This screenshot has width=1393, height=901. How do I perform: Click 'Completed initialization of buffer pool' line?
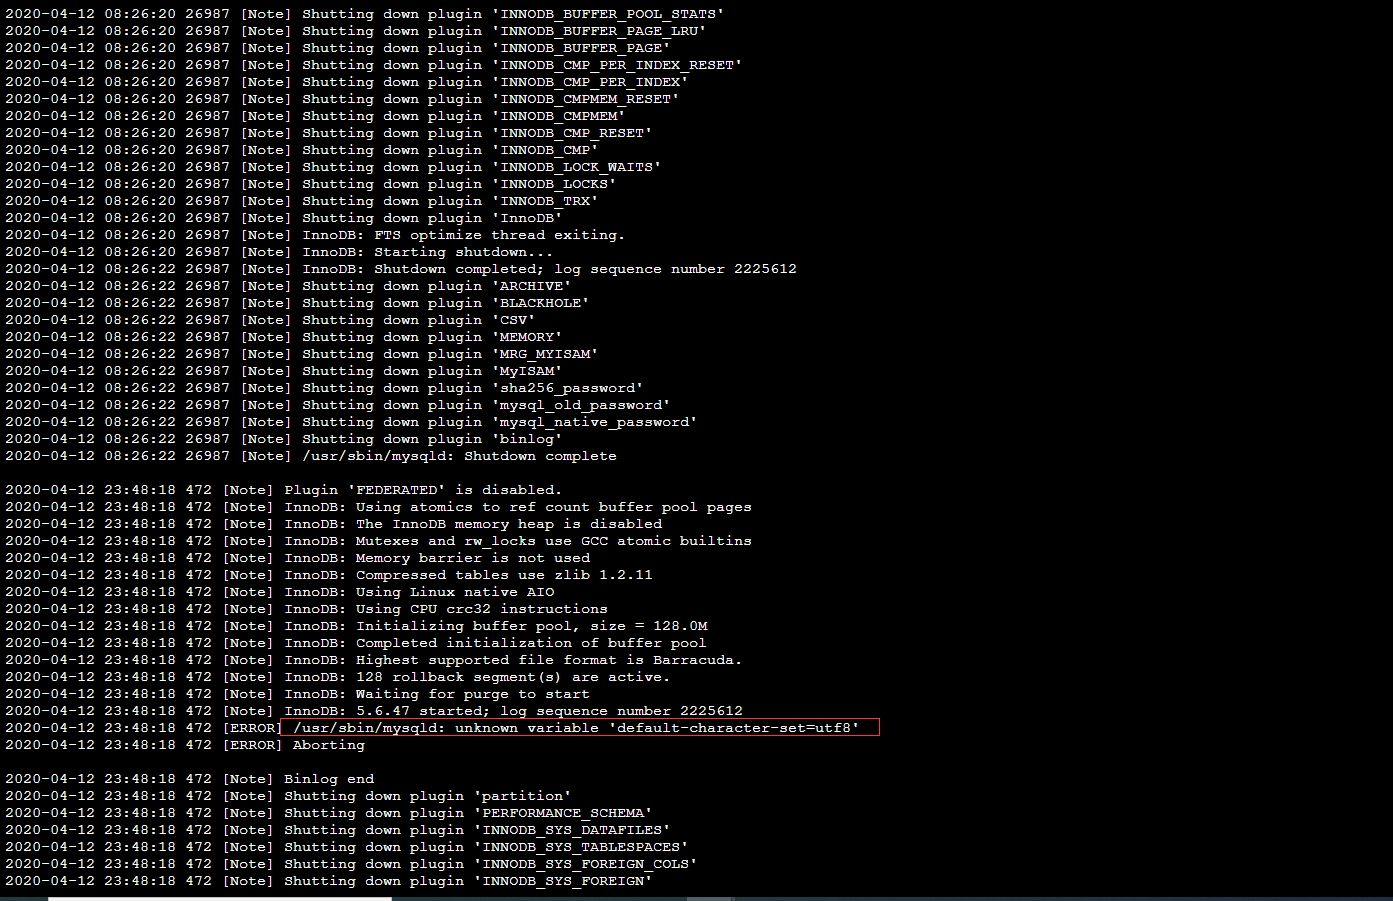[356, 643]
